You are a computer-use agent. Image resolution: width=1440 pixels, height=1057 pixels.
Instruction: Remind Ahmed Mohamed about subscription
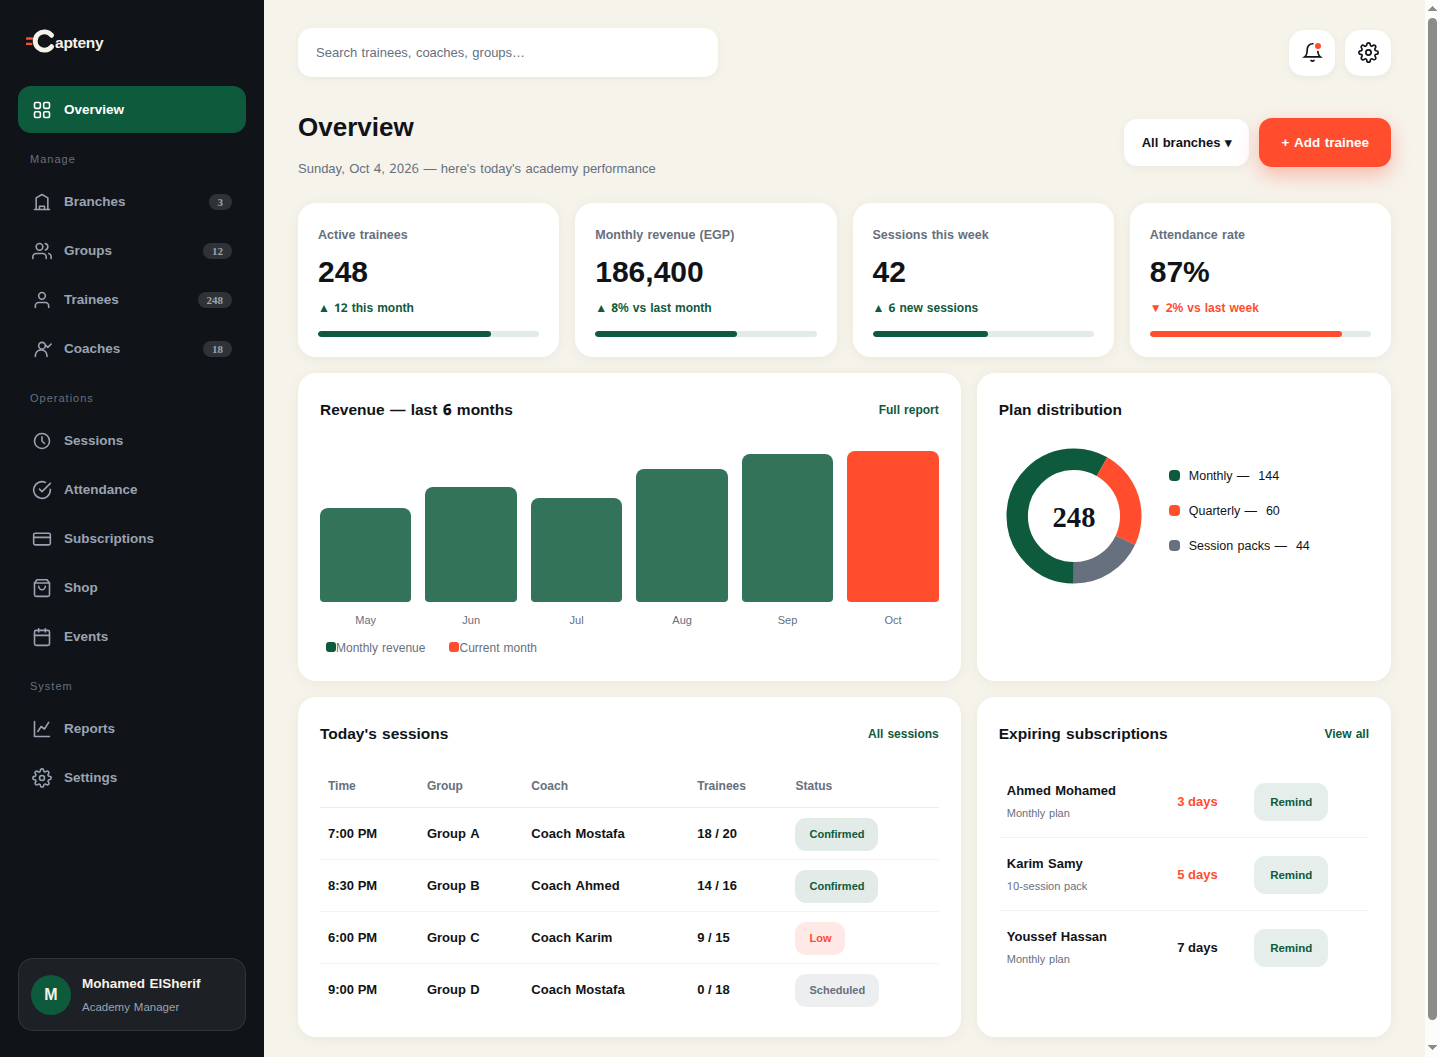(1291, 802)
